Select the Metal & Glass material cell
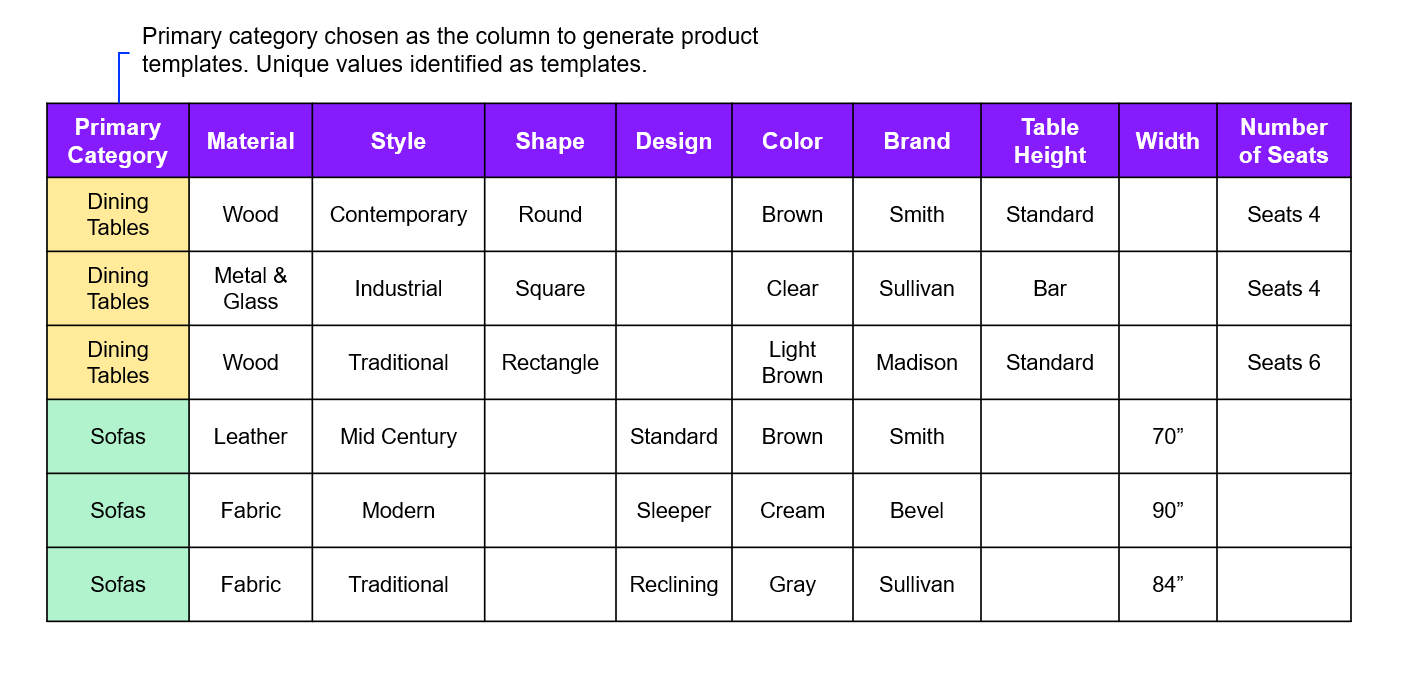 point(250,288)
